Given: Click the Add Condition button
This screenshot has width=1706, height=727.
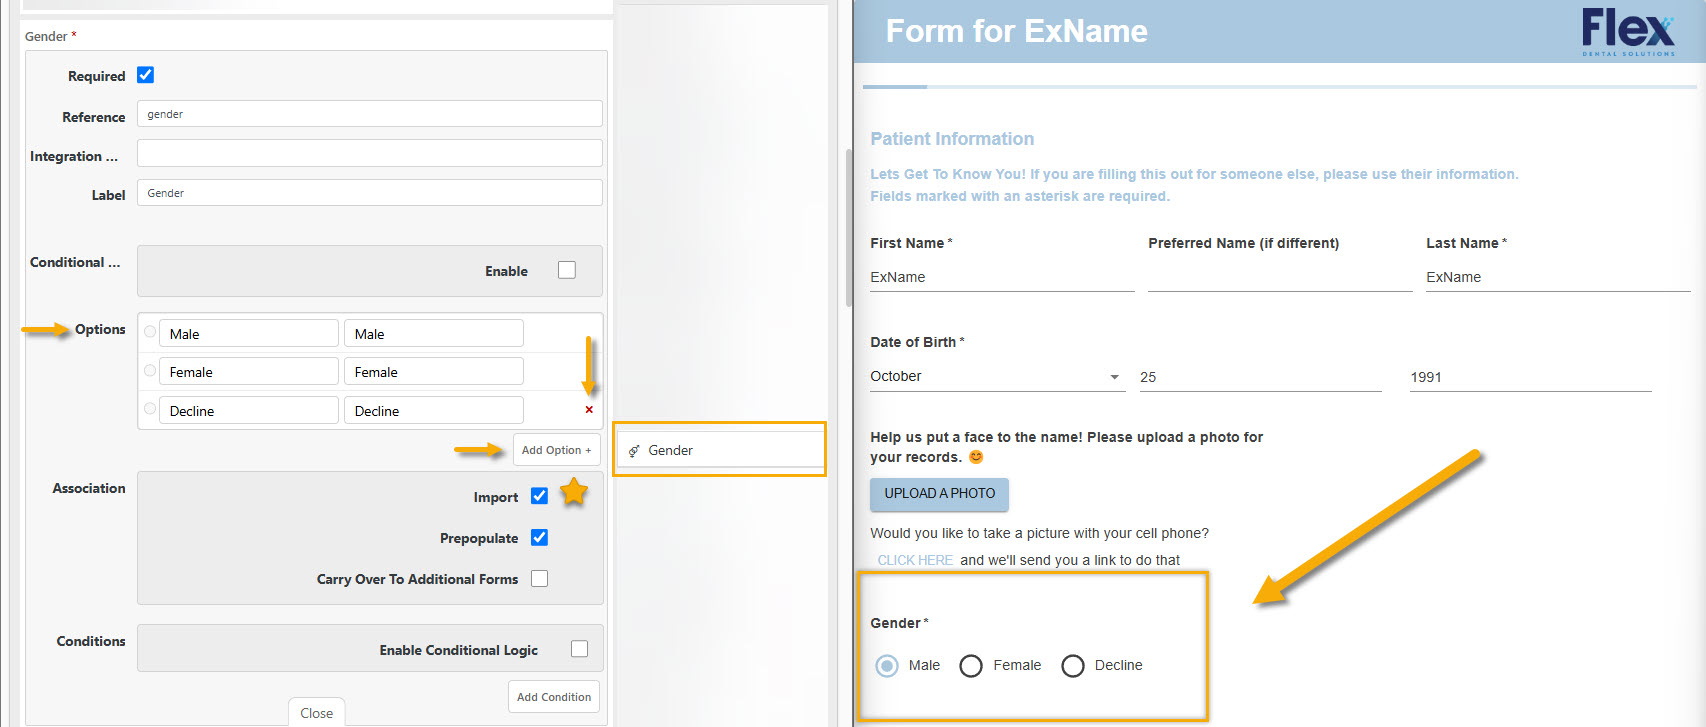Looking at the screenshot, I should coord(554,697).
